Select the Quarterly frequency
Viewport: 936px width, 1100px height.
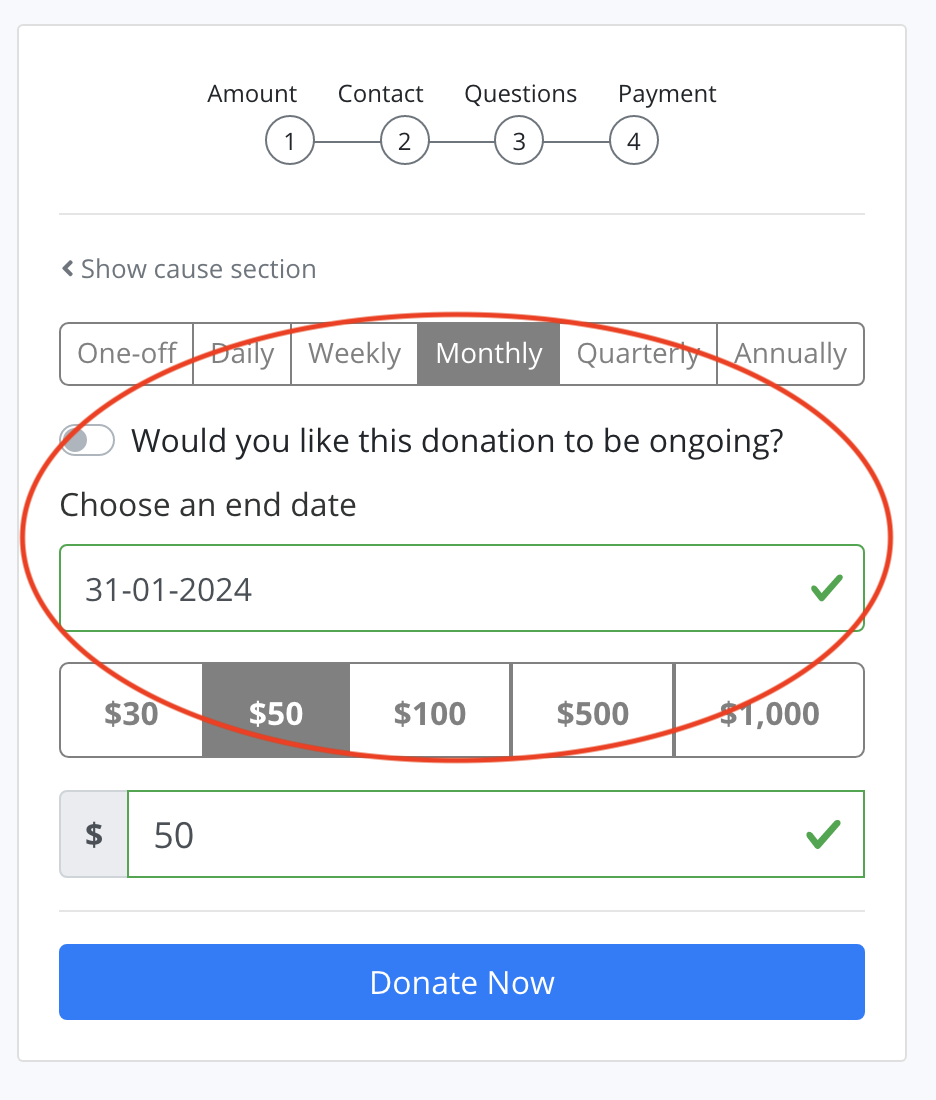(x=637, y=353)
